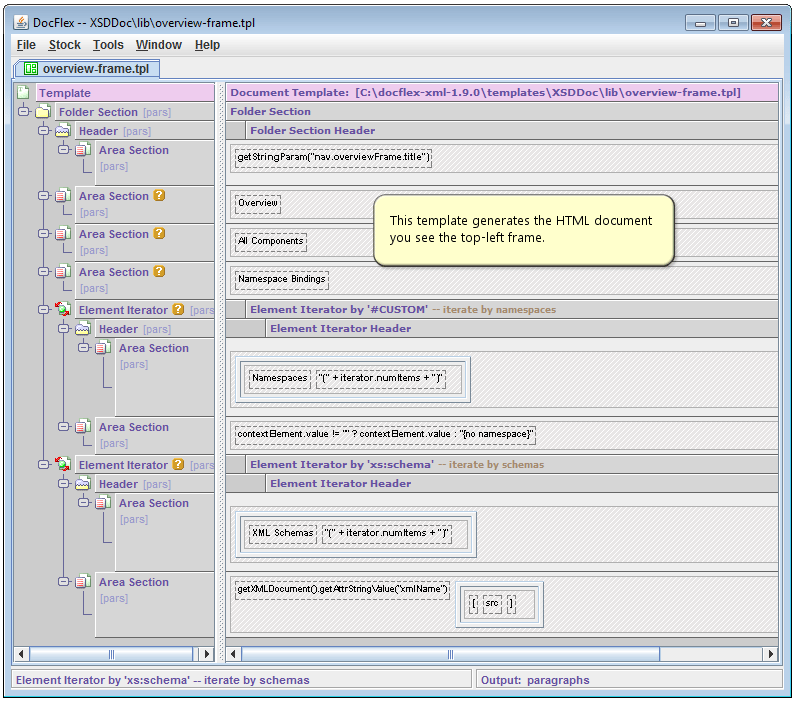Viewport: 796px width, 702px height.
Task: Click the overview-frame.tpl tab icon
Action: (30, 69)
